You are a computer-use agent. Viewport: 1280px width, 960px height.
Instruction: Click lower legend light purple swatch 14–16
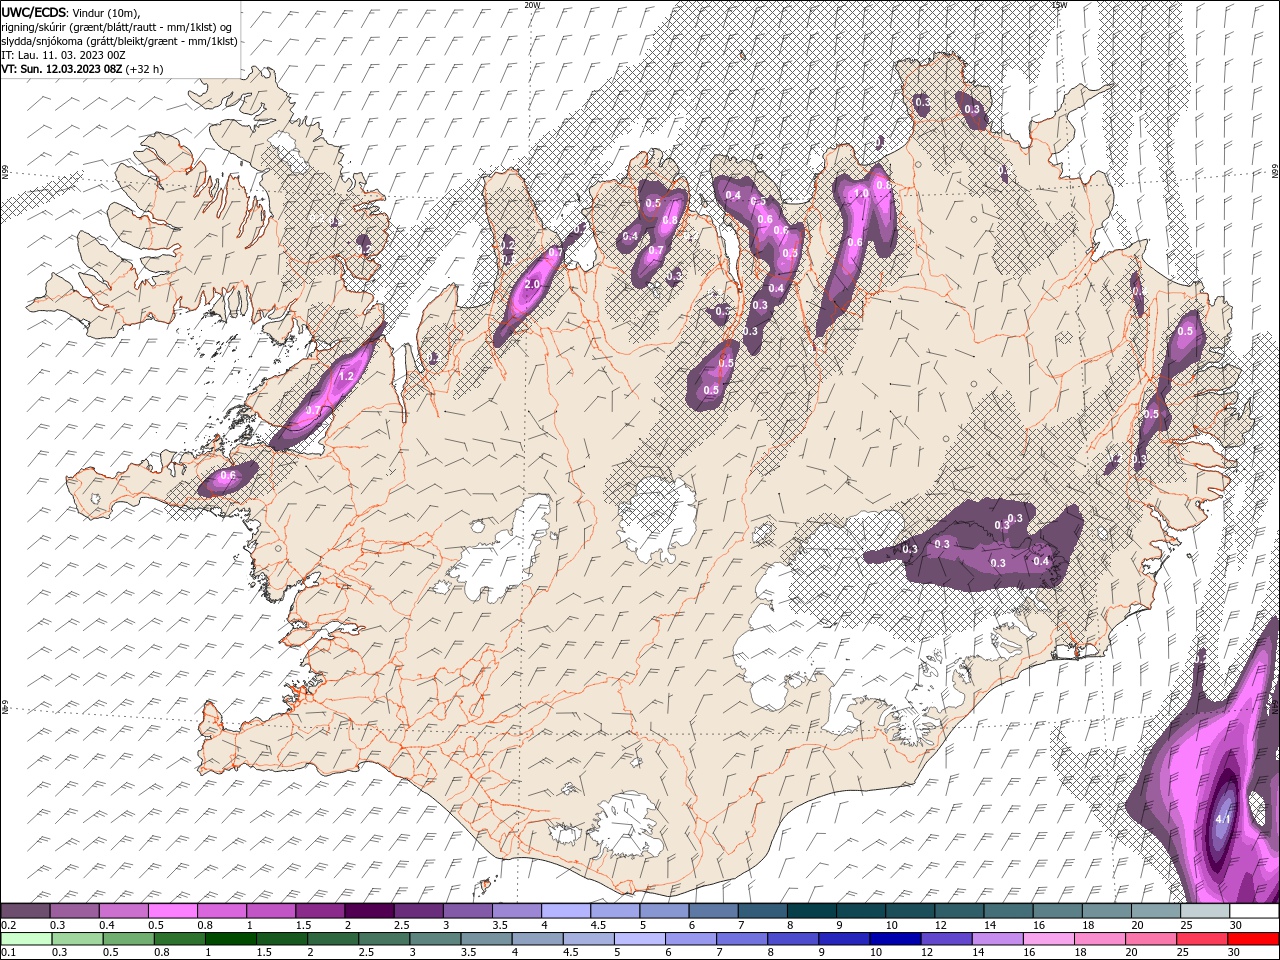(x=996, y=939)
